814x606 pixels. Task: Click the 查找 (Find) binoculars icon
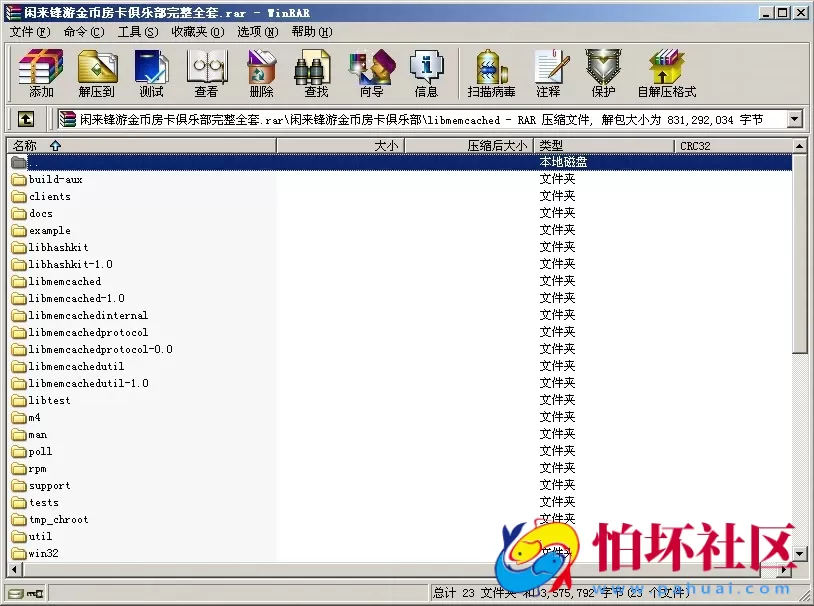(x=313, y=72)
